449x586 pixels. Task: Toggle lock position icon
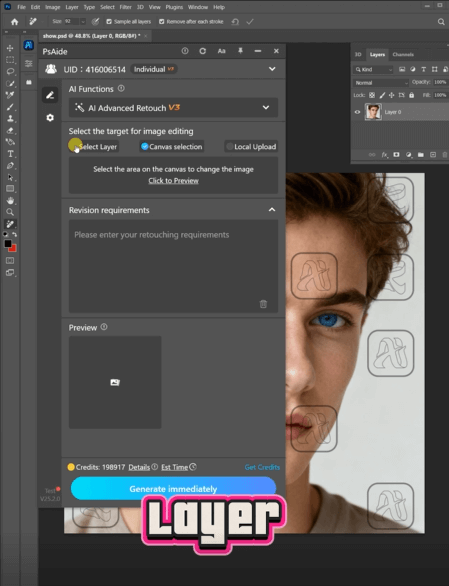pos(391,95)
